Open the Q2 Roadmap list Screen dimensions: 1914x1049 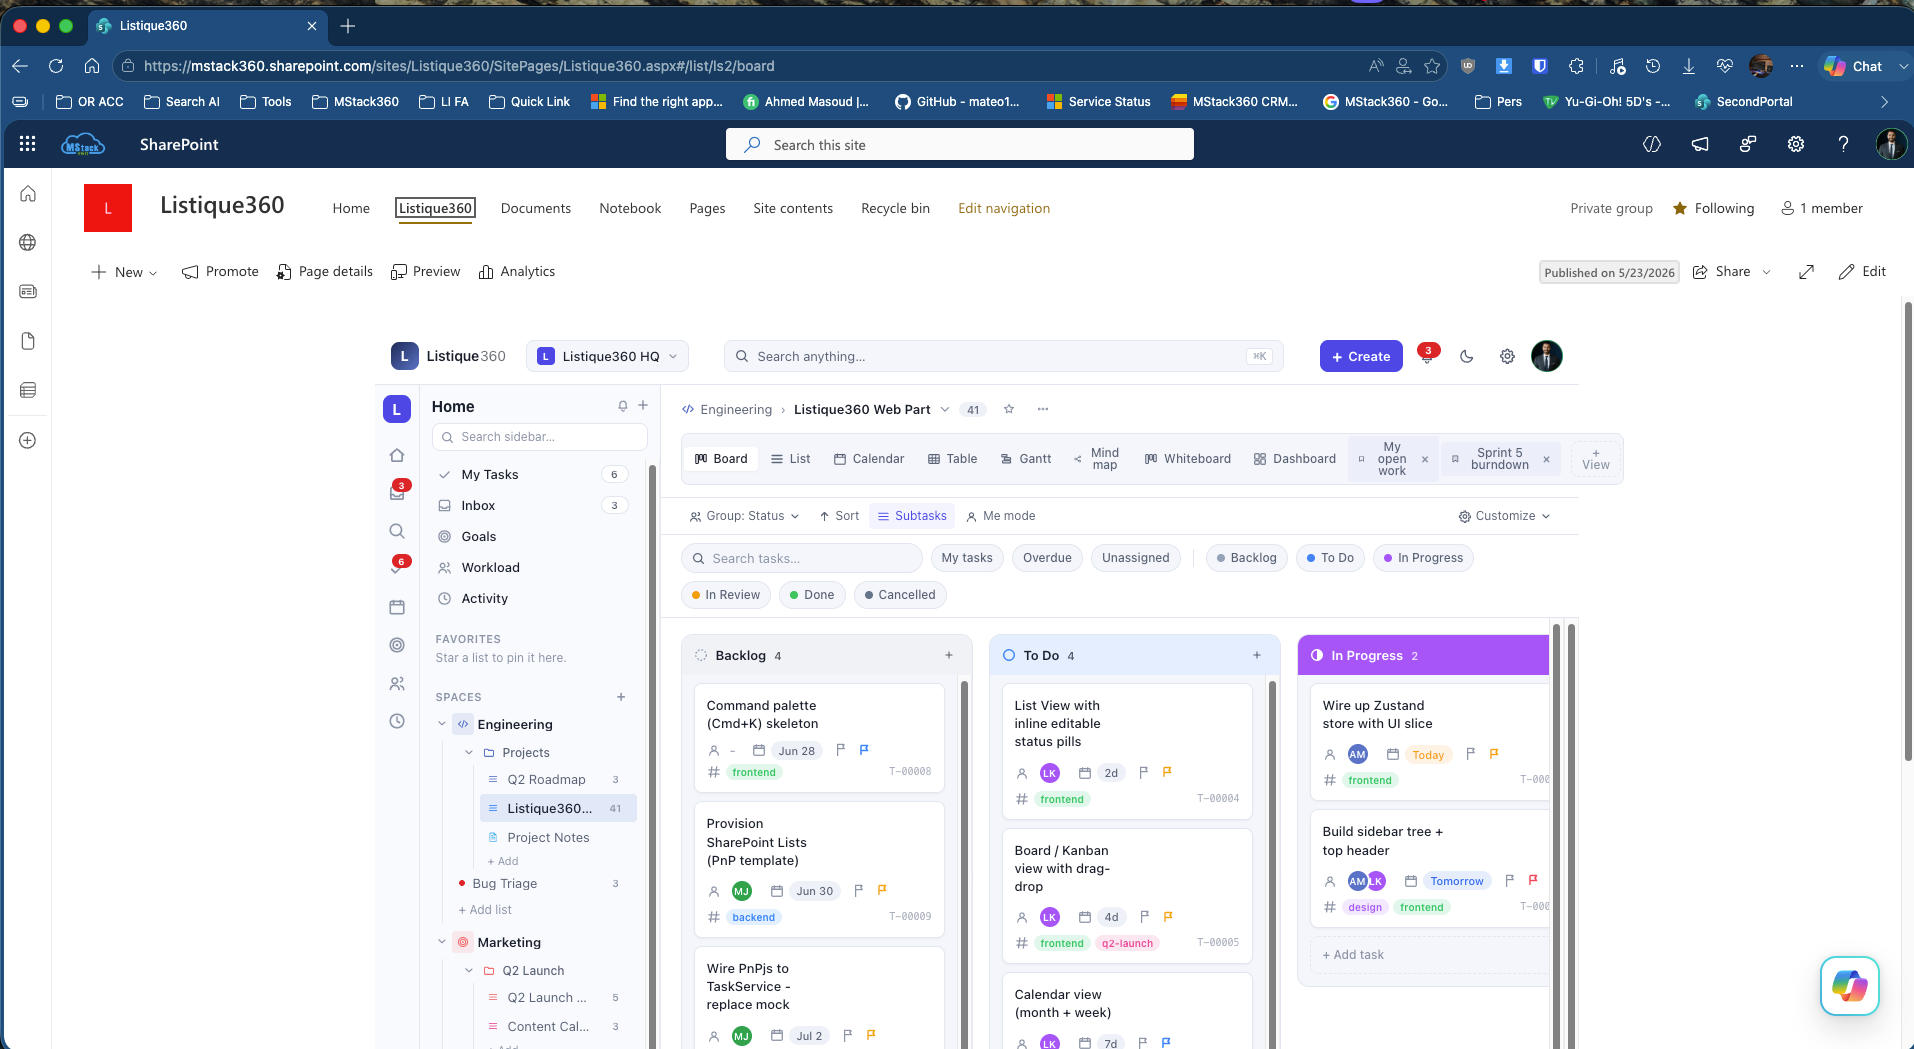pos(557,779)
